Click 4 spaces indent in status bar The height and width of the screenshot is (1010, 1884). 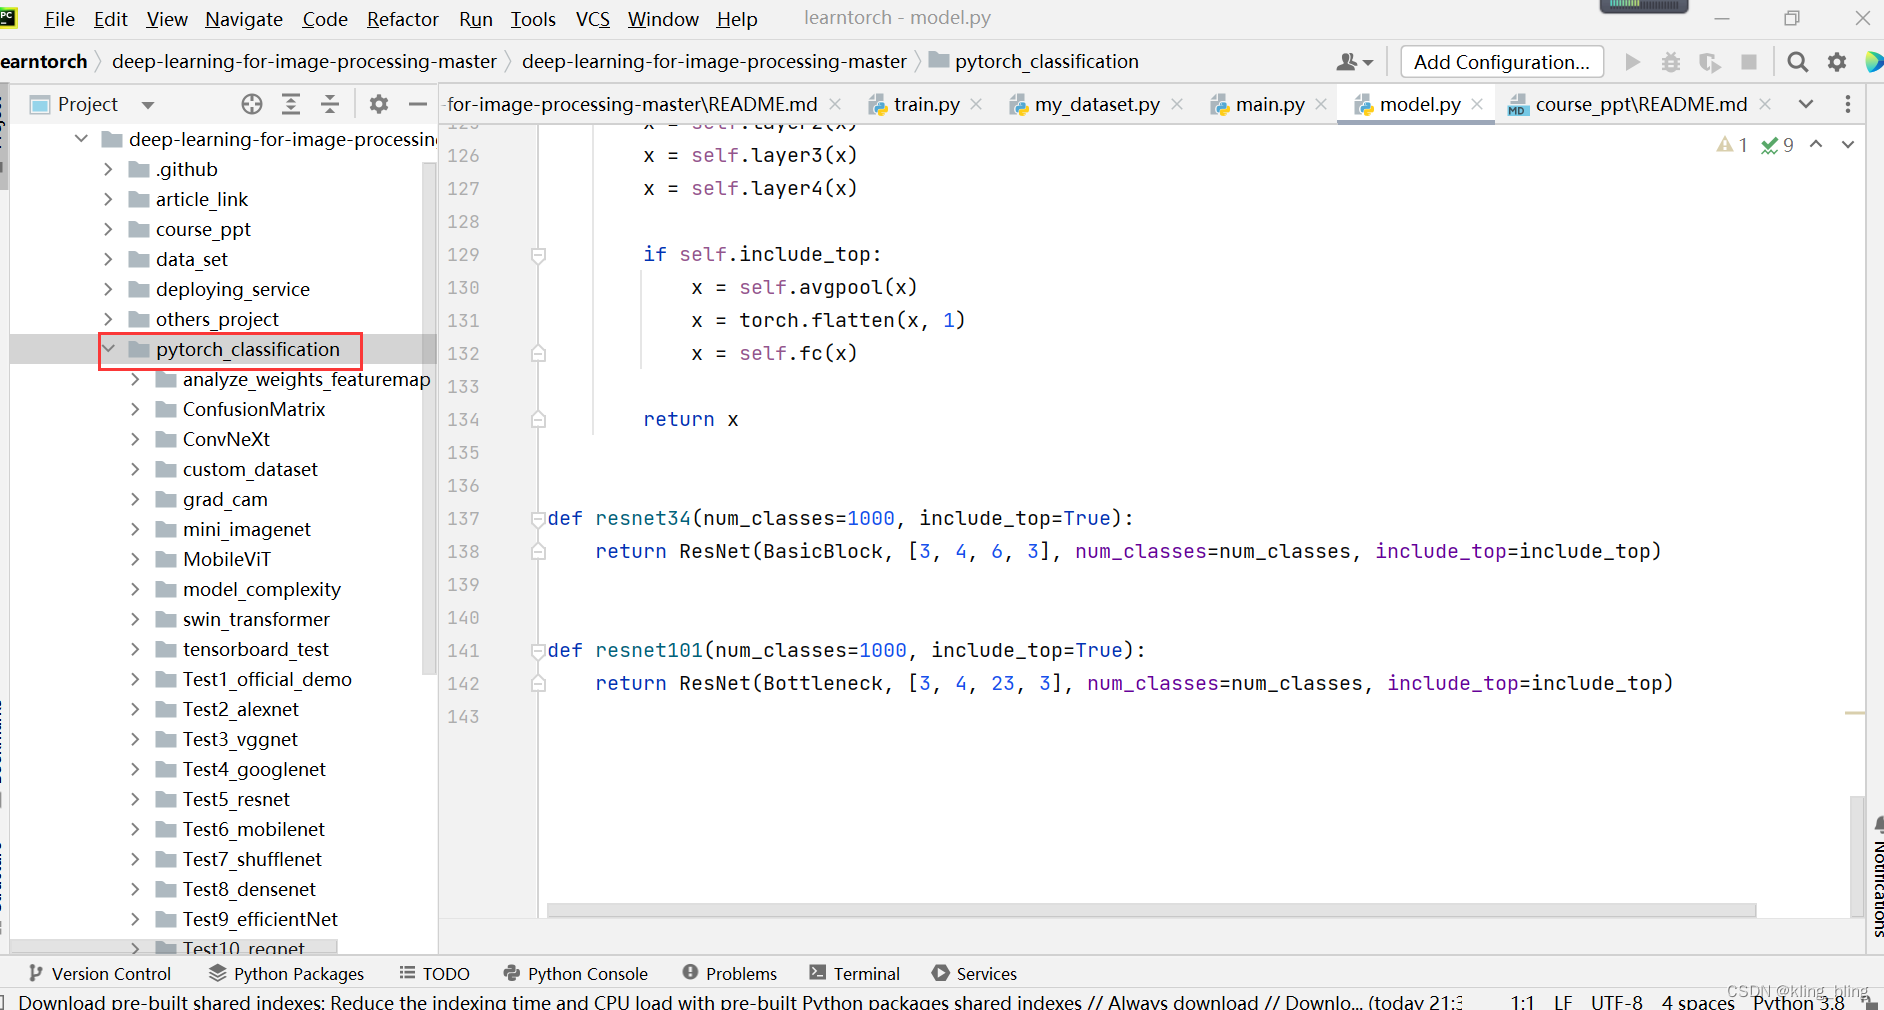click(x=1698, y=1002)
